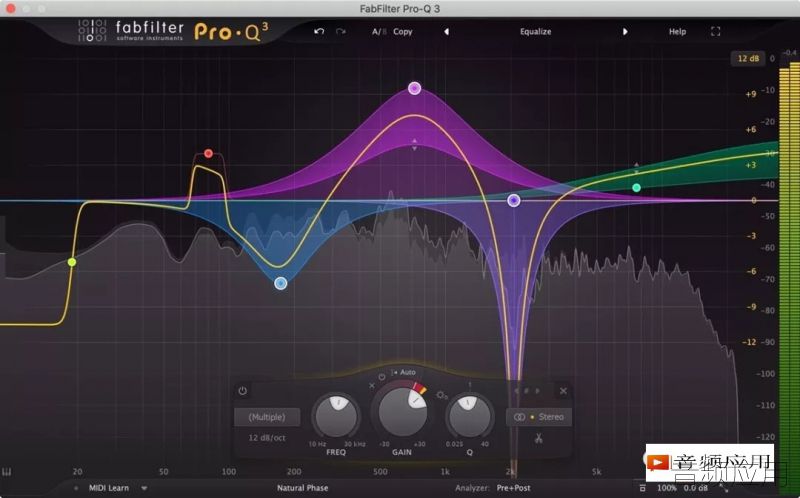Select the blue cut band node
This screenshot has width=800, height=498.
[x=281, y=283]
